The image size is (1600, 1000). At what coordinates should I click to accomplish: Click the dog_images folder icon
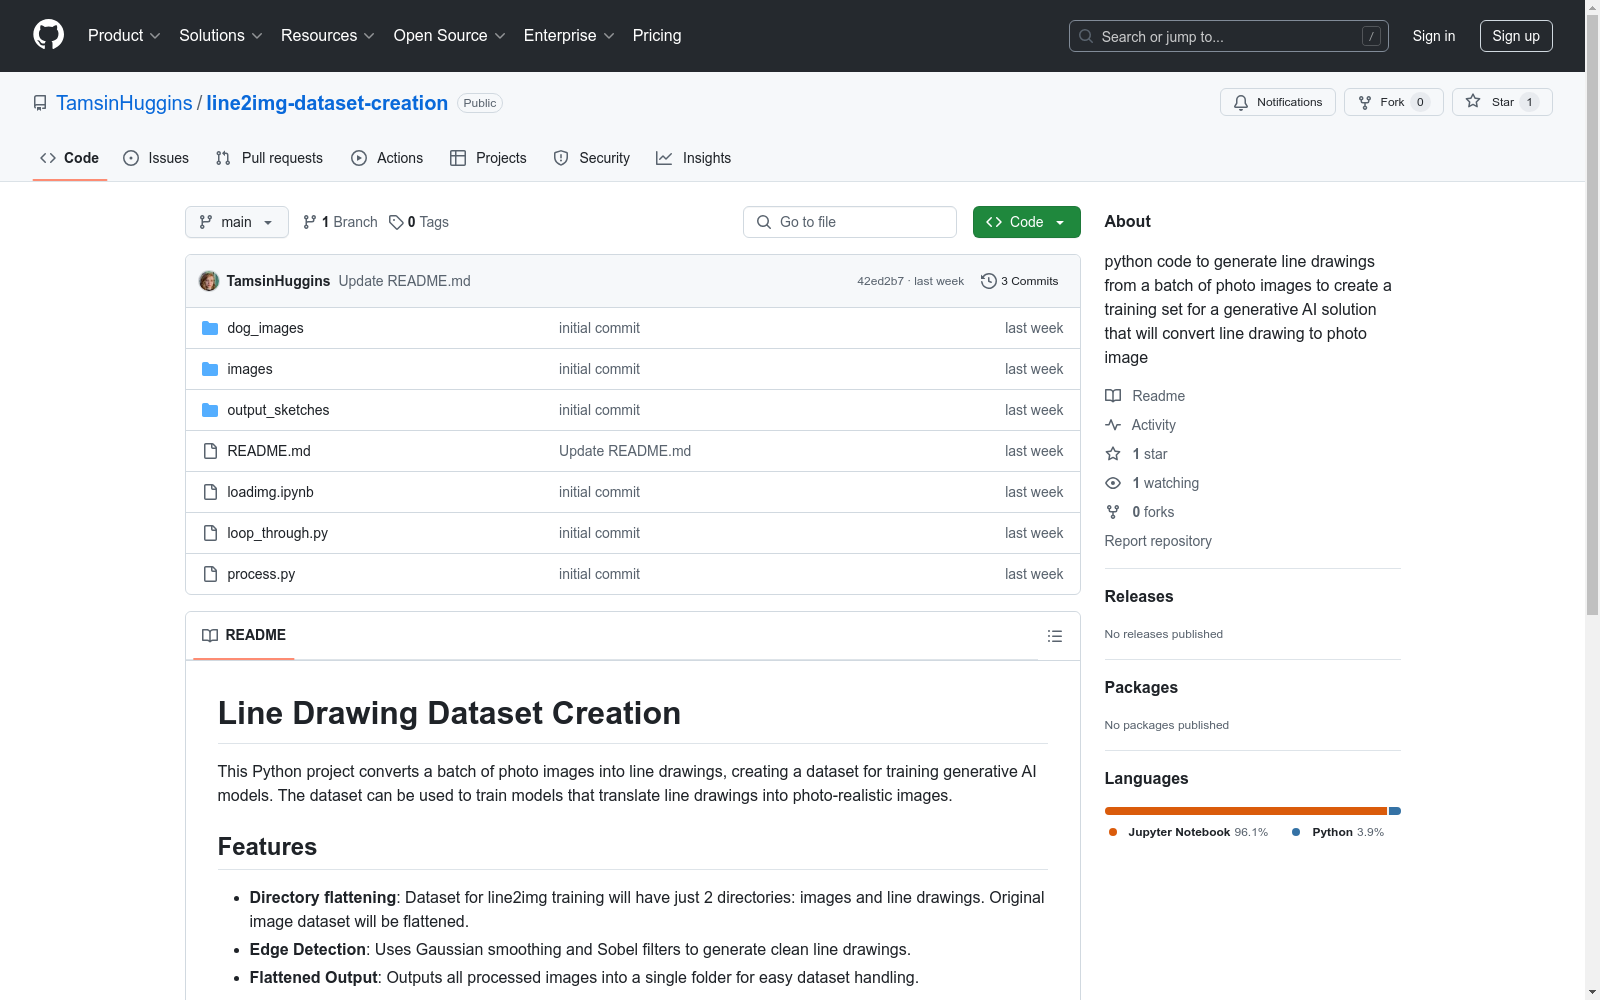[210, 328]
